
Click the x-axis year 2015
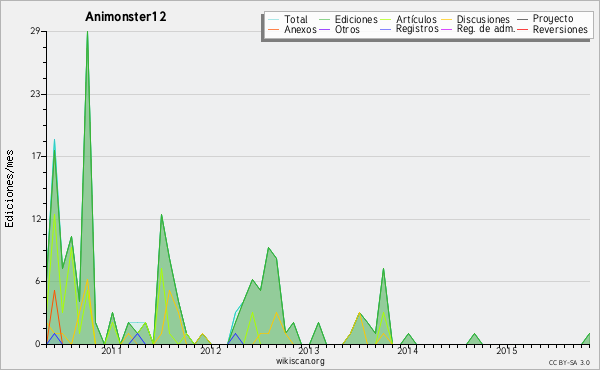[x=507, y=350]
